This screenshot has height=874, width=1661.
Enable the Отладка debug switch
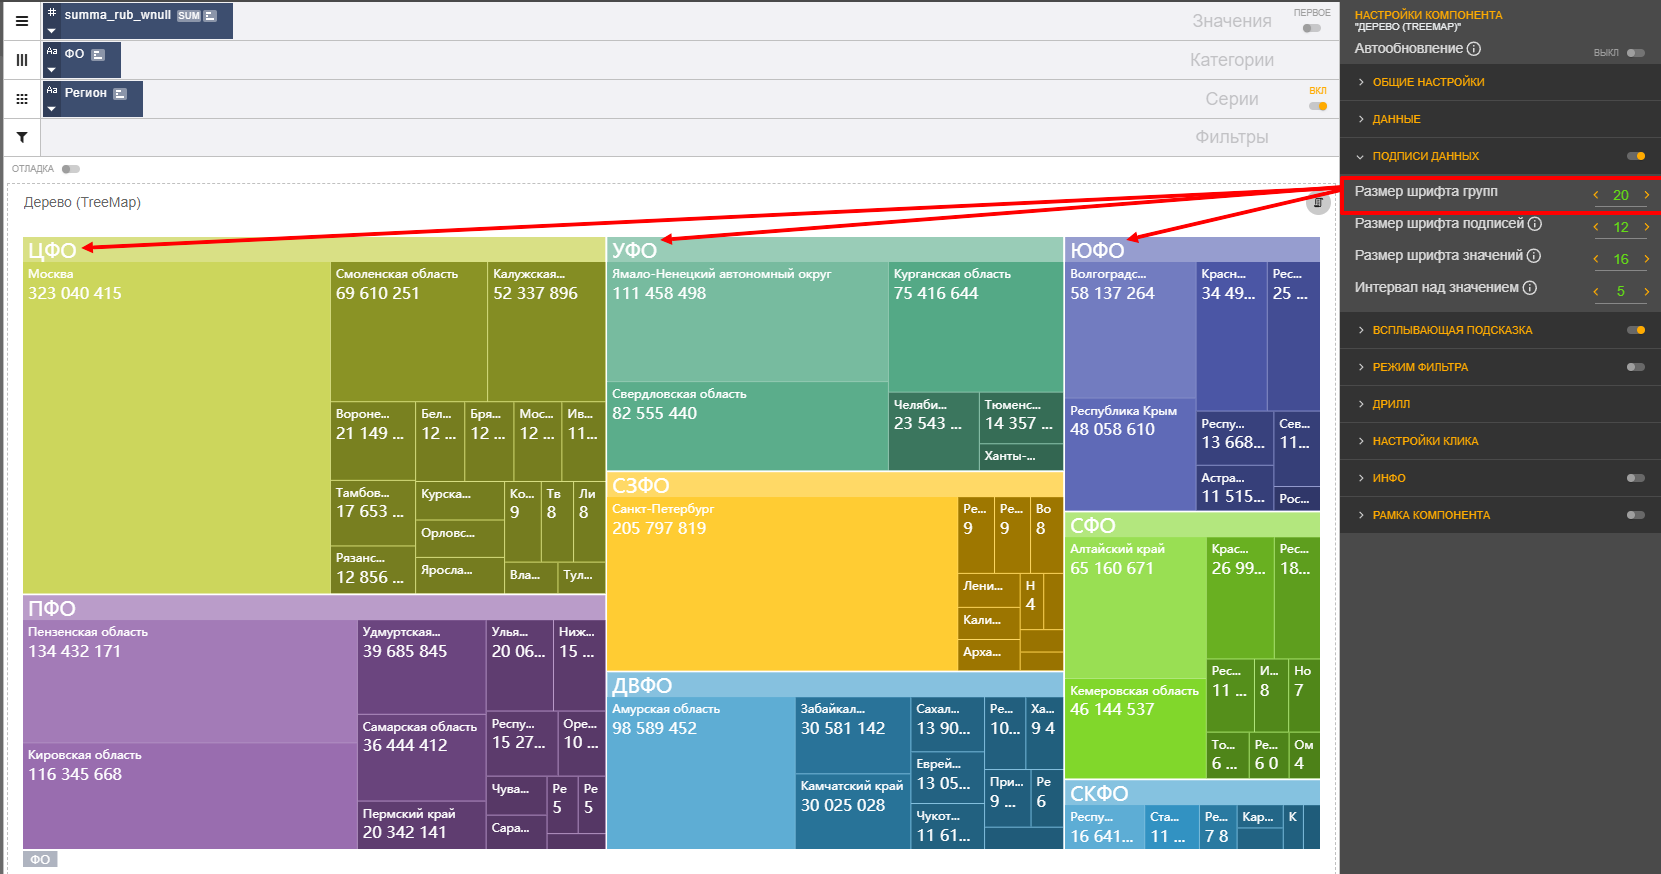click(x=70, y=169)
